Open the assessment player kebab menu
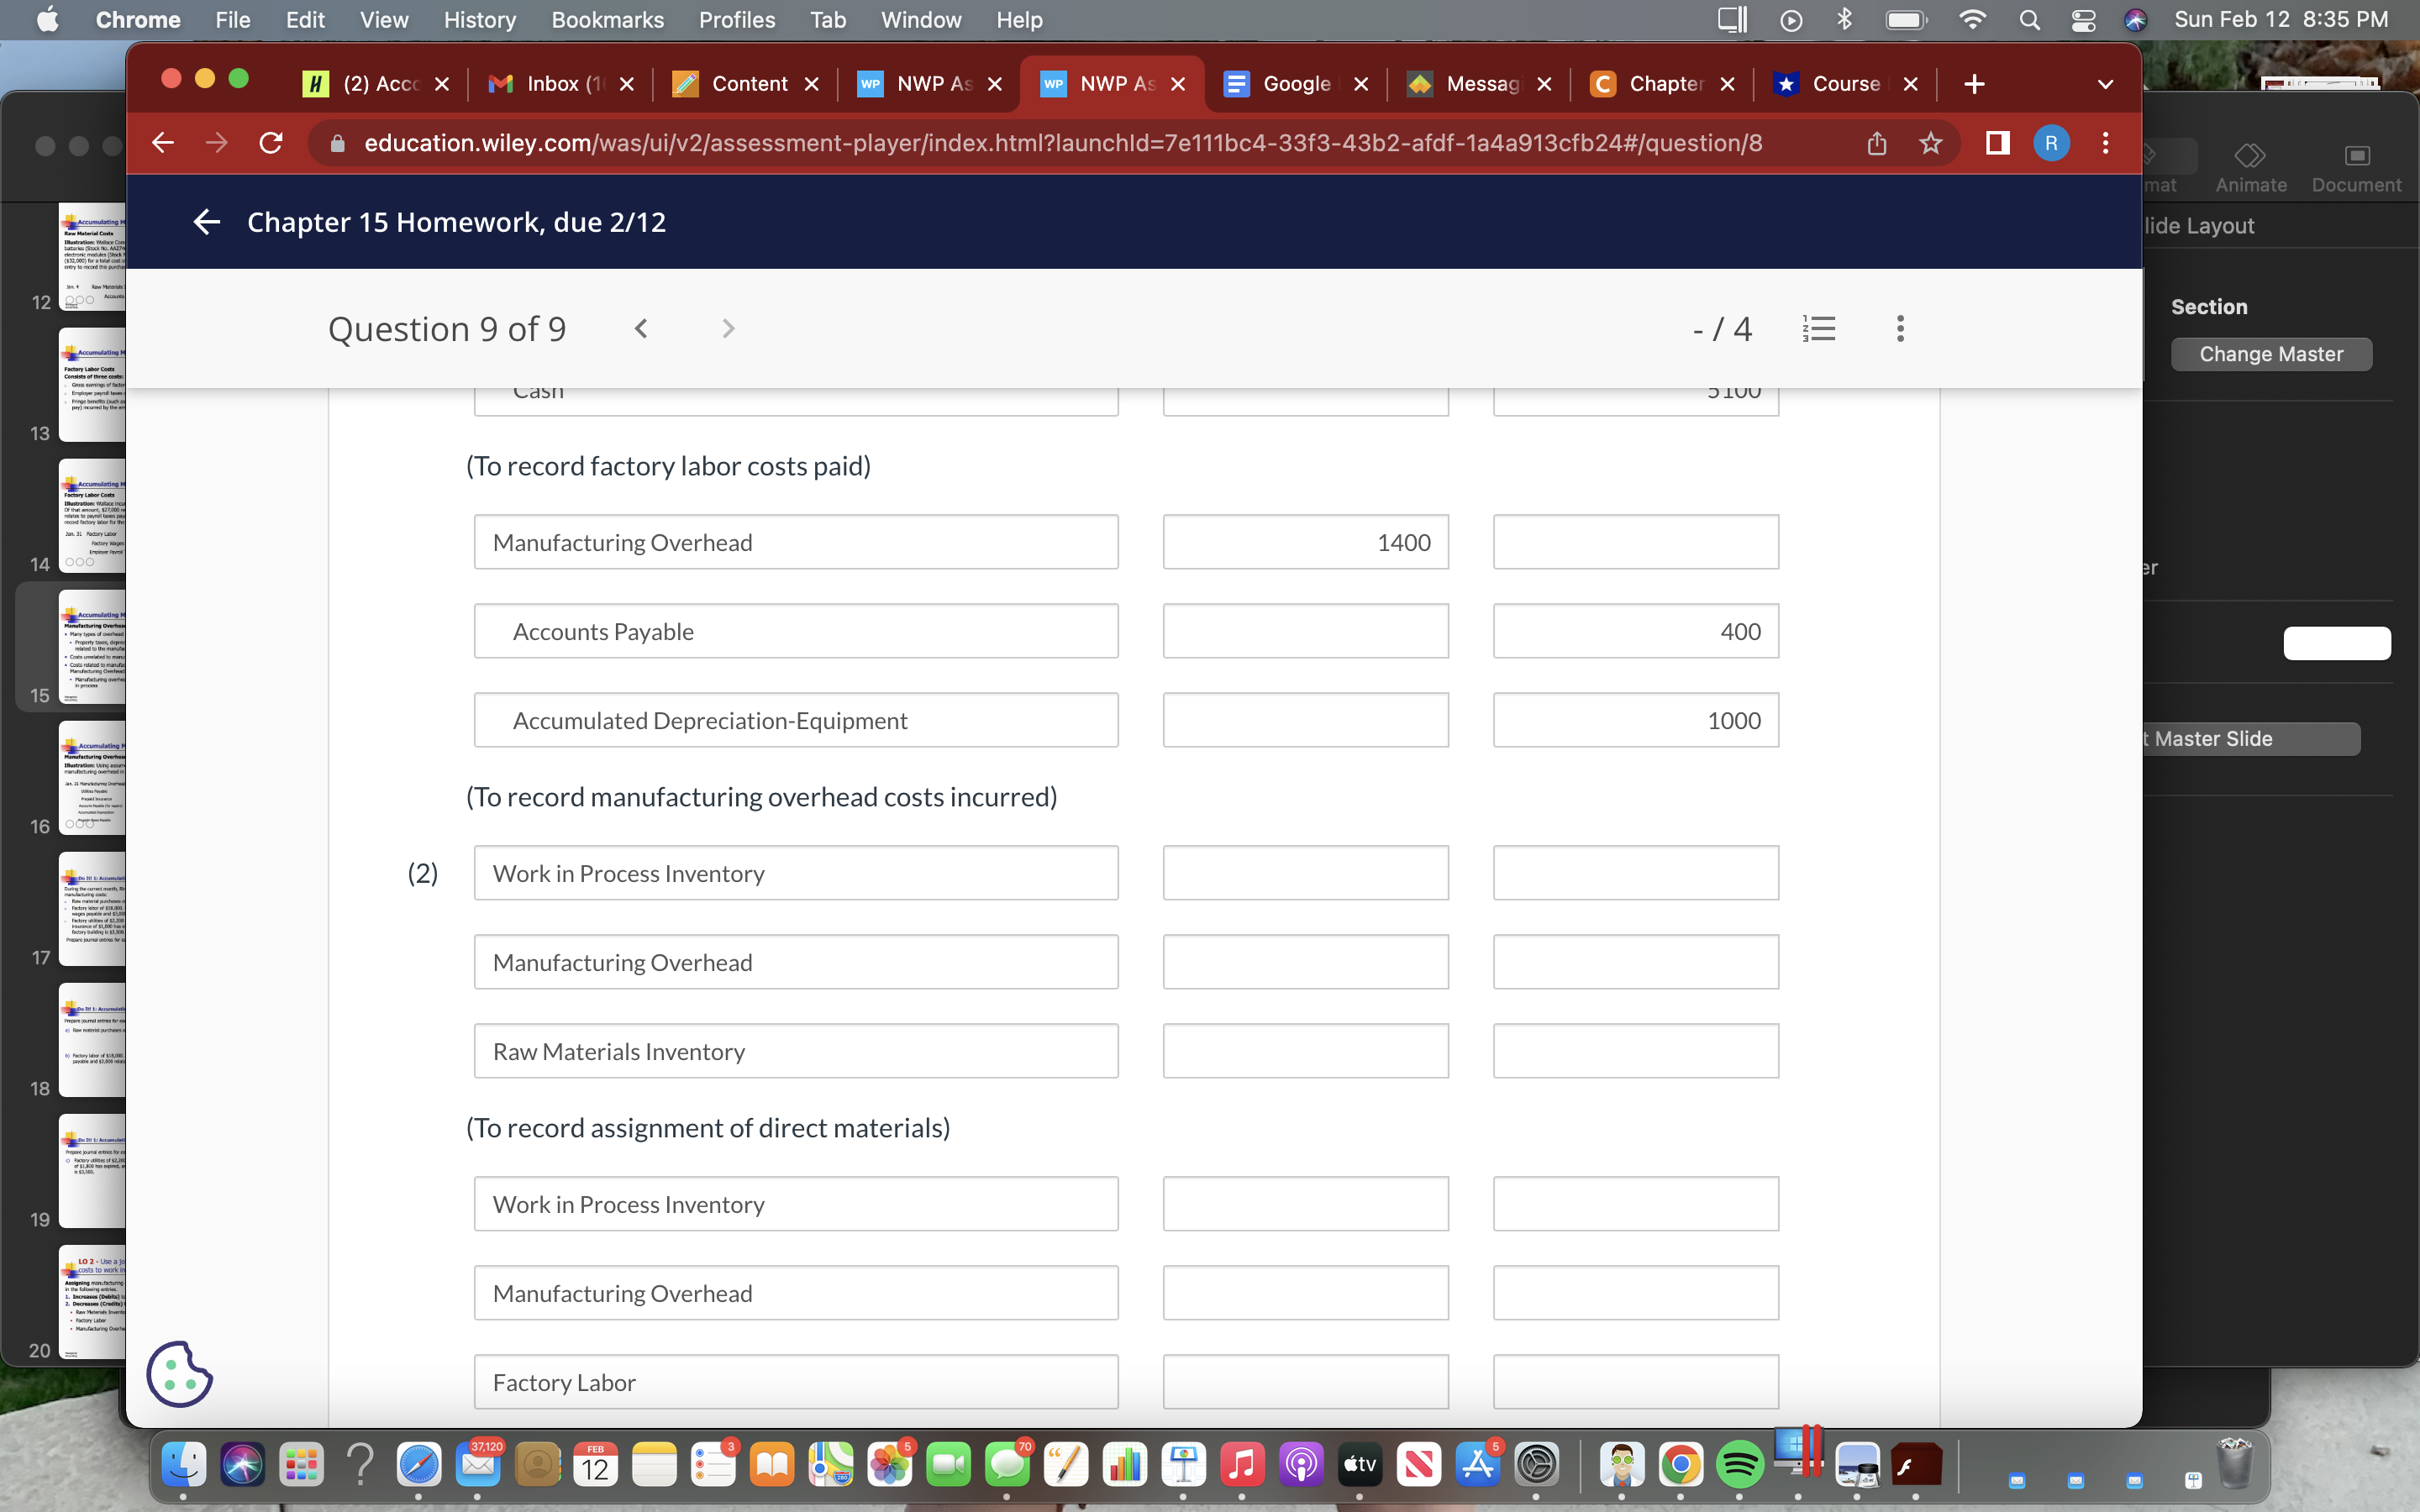This screenshot has height=1512, width=2420. pos(1899,328)
